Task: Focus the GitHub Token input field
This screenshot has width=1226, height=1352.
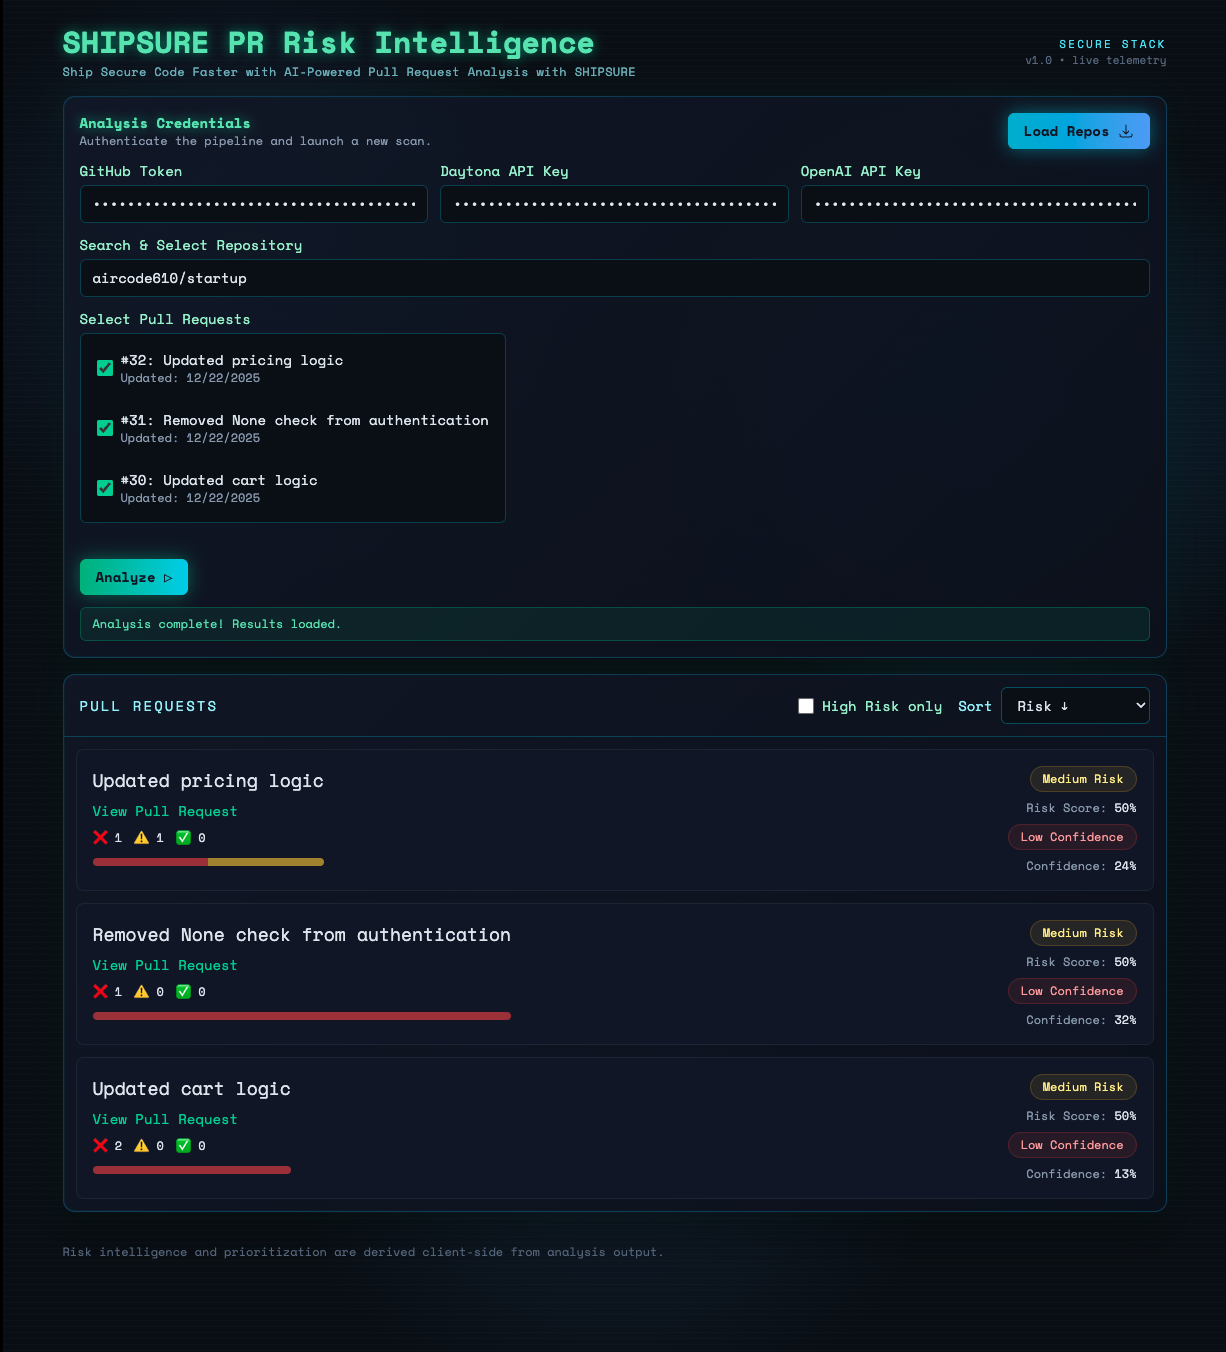Action: tap(254, 204)
